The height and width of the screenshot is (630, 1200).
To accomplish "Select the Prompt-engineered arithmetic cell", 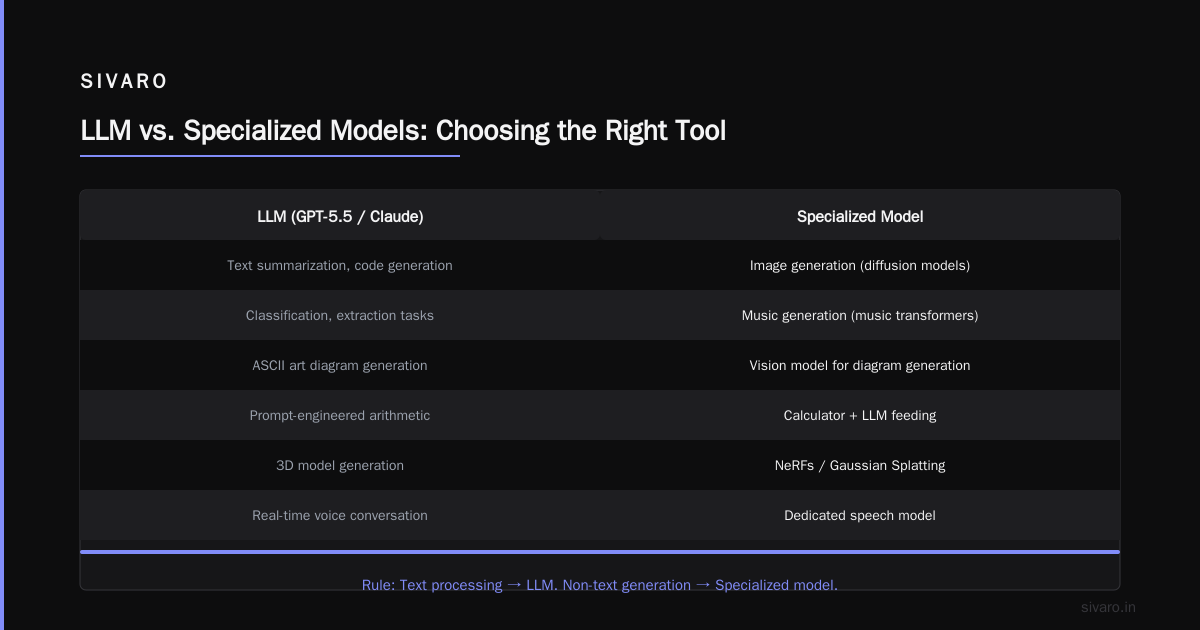I will [340, 415].
